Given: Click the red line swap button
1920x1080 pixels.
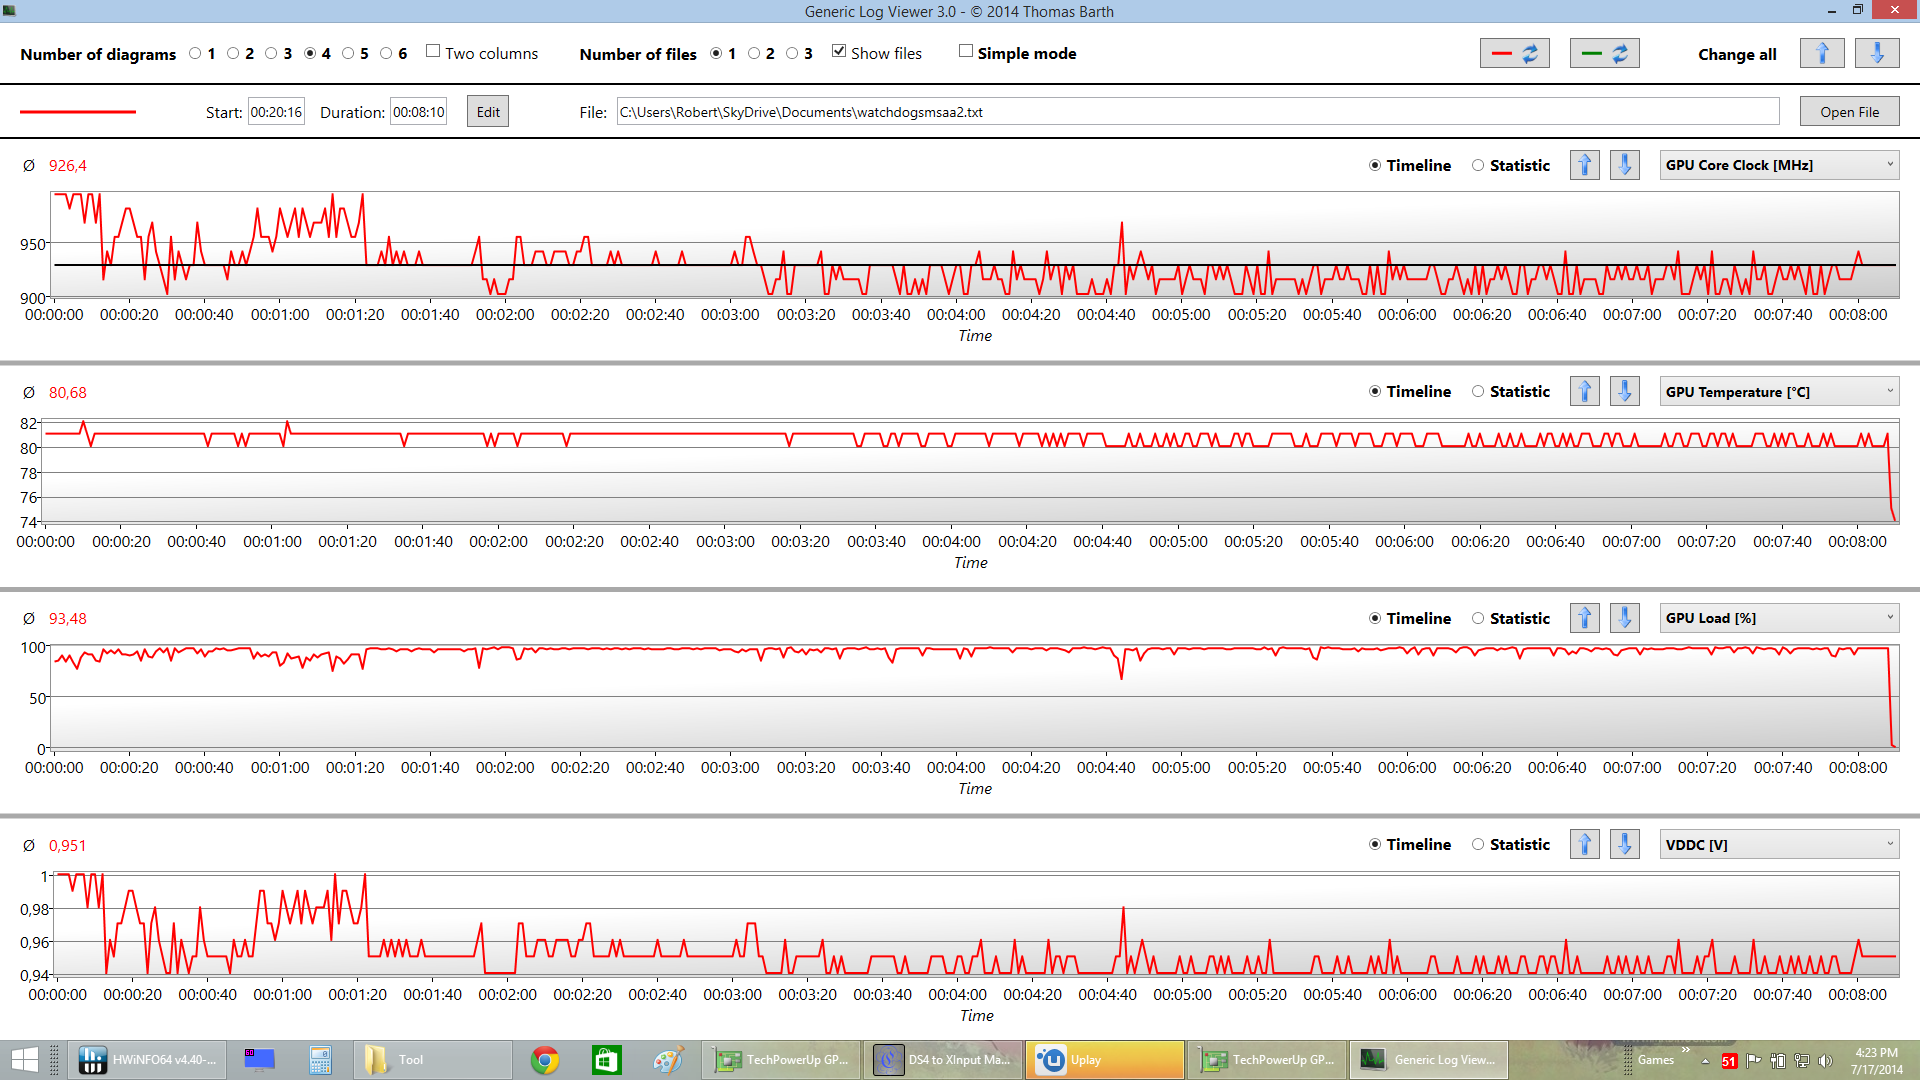Looking at the screenshot, I should 1514,53.
